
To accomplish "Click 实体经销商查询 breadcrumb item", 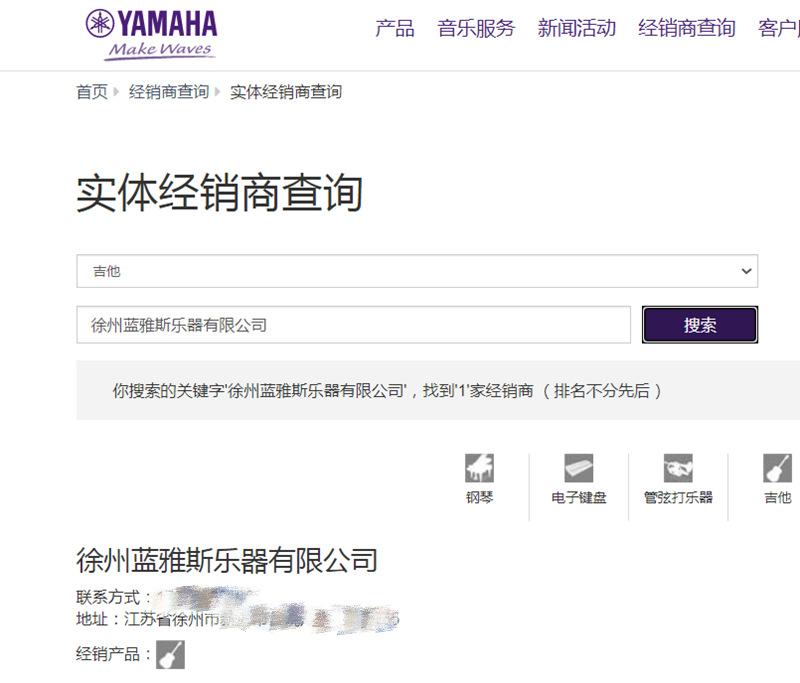I will pos(286,92).
